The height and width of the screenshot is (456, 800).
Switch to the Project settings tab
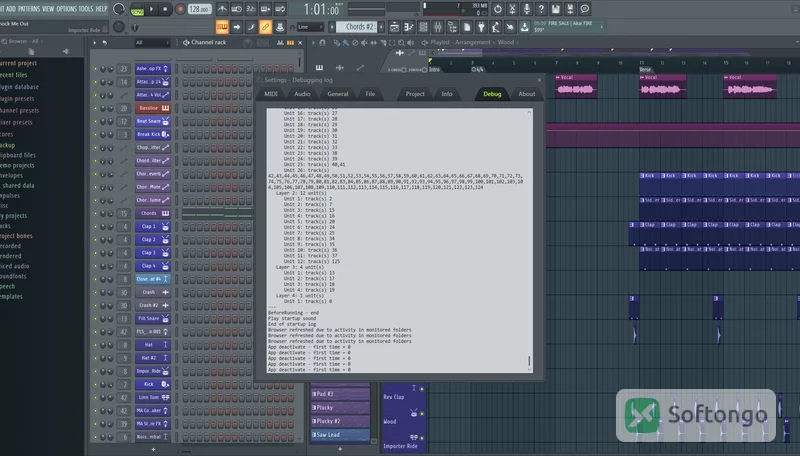point(415,94)
